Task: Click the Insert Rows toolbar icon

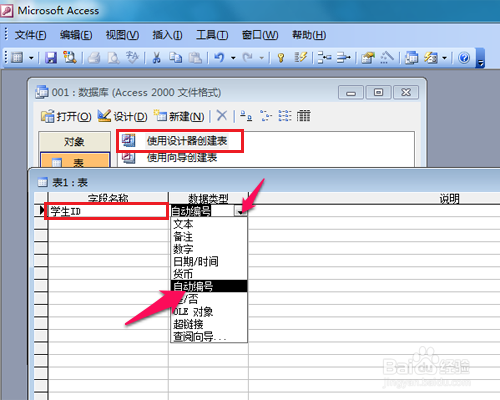Action: pos(324,58)
